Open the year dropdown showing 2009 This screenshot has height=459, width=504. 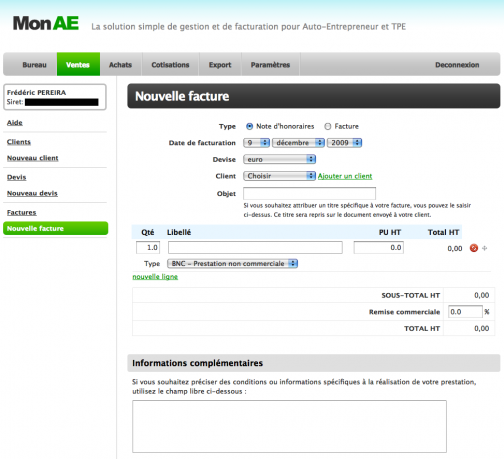pos(344,143)
